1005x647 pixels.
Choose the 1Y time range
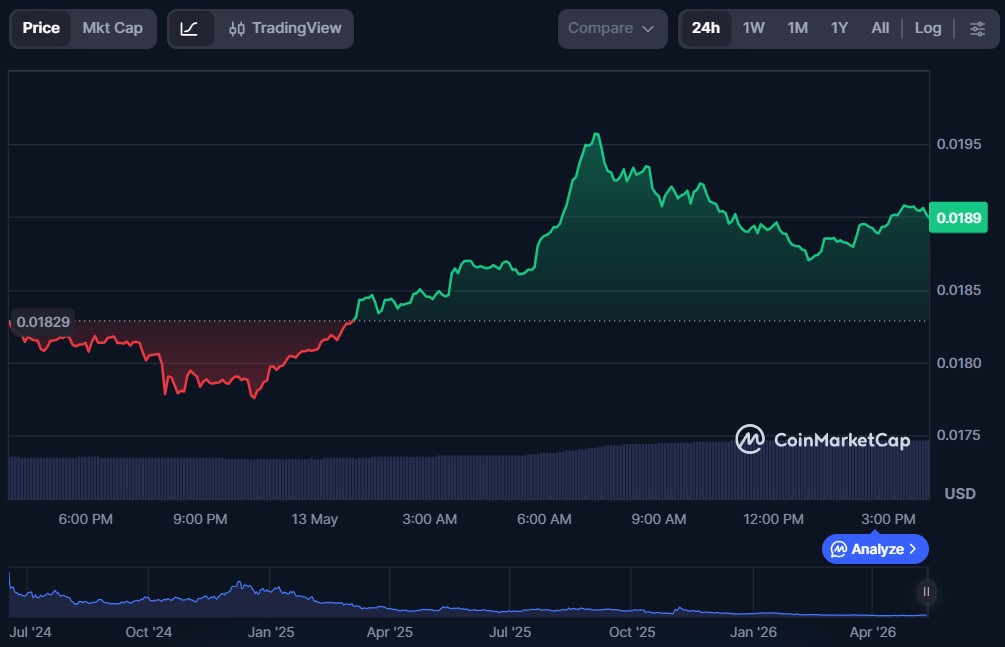(839, 28)
